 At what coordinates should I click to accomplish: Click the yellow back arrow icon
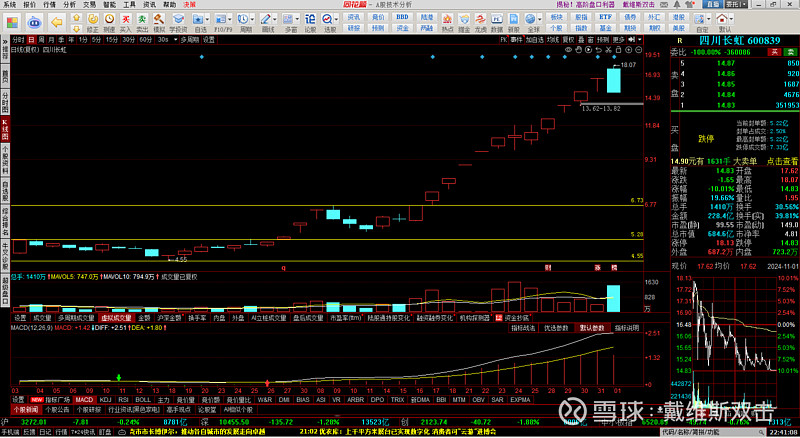coord(57,22)
